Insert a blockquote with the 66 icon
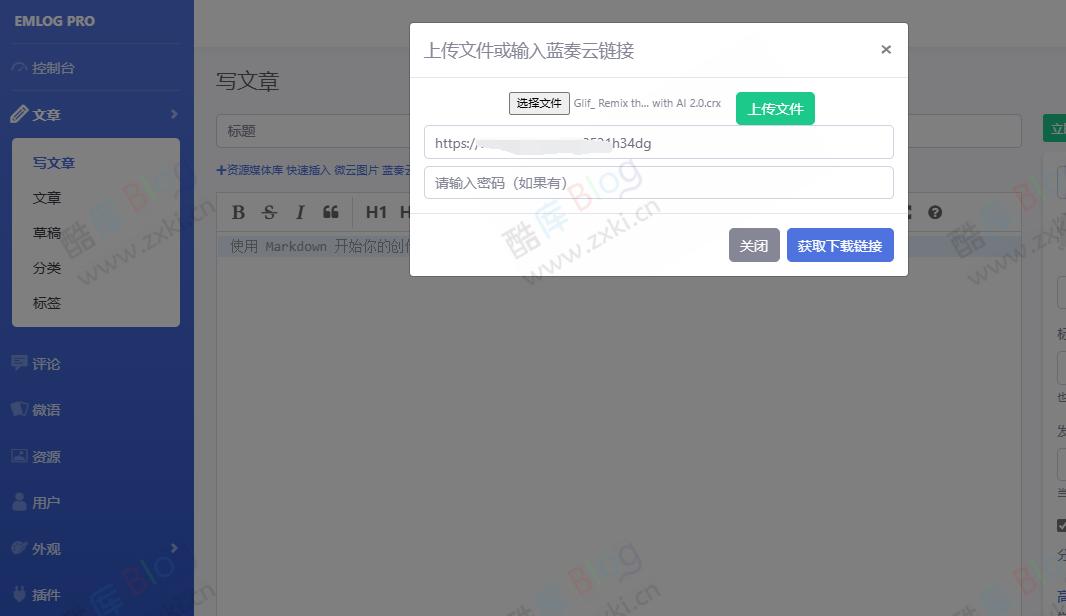Viewport: 1066px width, 616px height. pyautogui.click(x=331, y=212)
